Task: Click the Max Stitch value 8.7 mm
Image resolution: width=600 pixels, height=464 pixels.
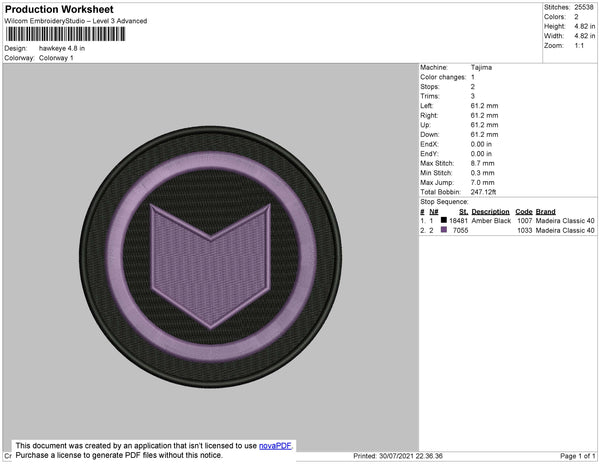Action: point(483,163)
